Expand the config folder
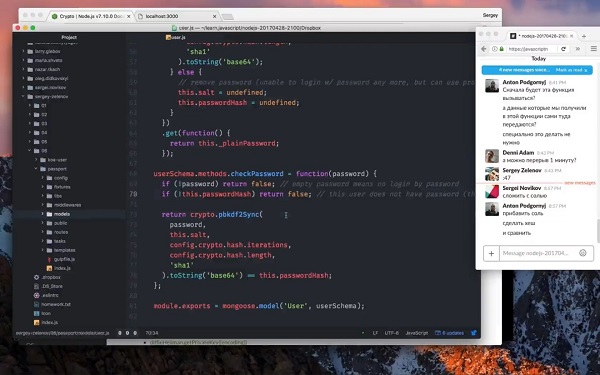Viewport: 600px width, 375px height. point(42,178)
